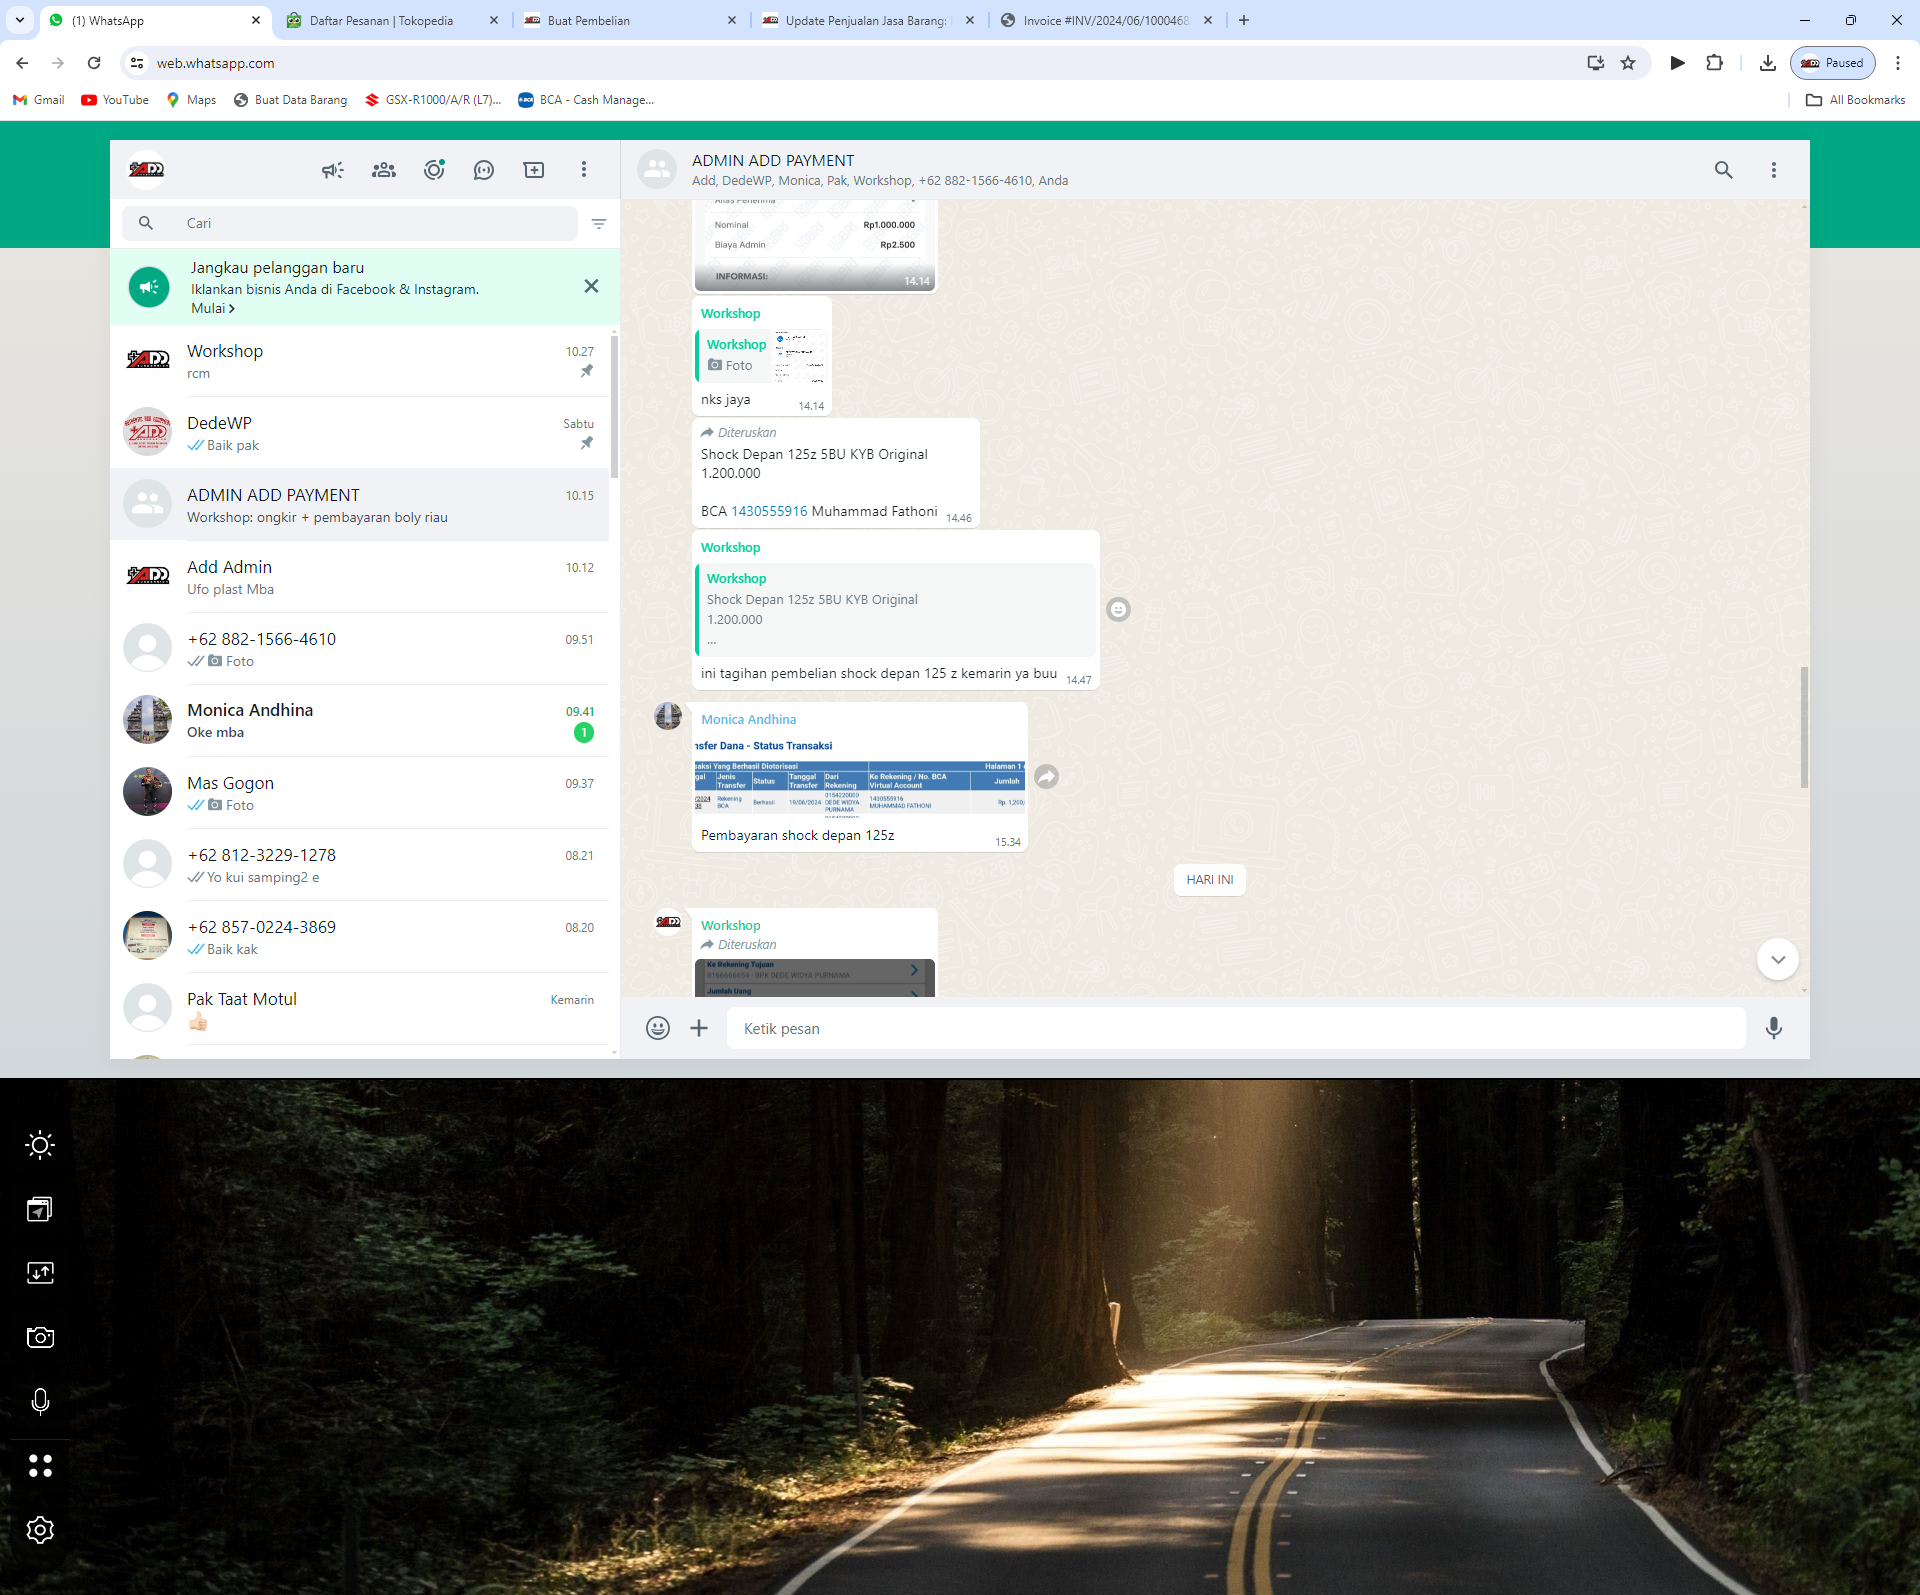Start a new chat with the plus icon
The height and width of the screenshot is (1595, 1920).
click(x=534, y=170)
